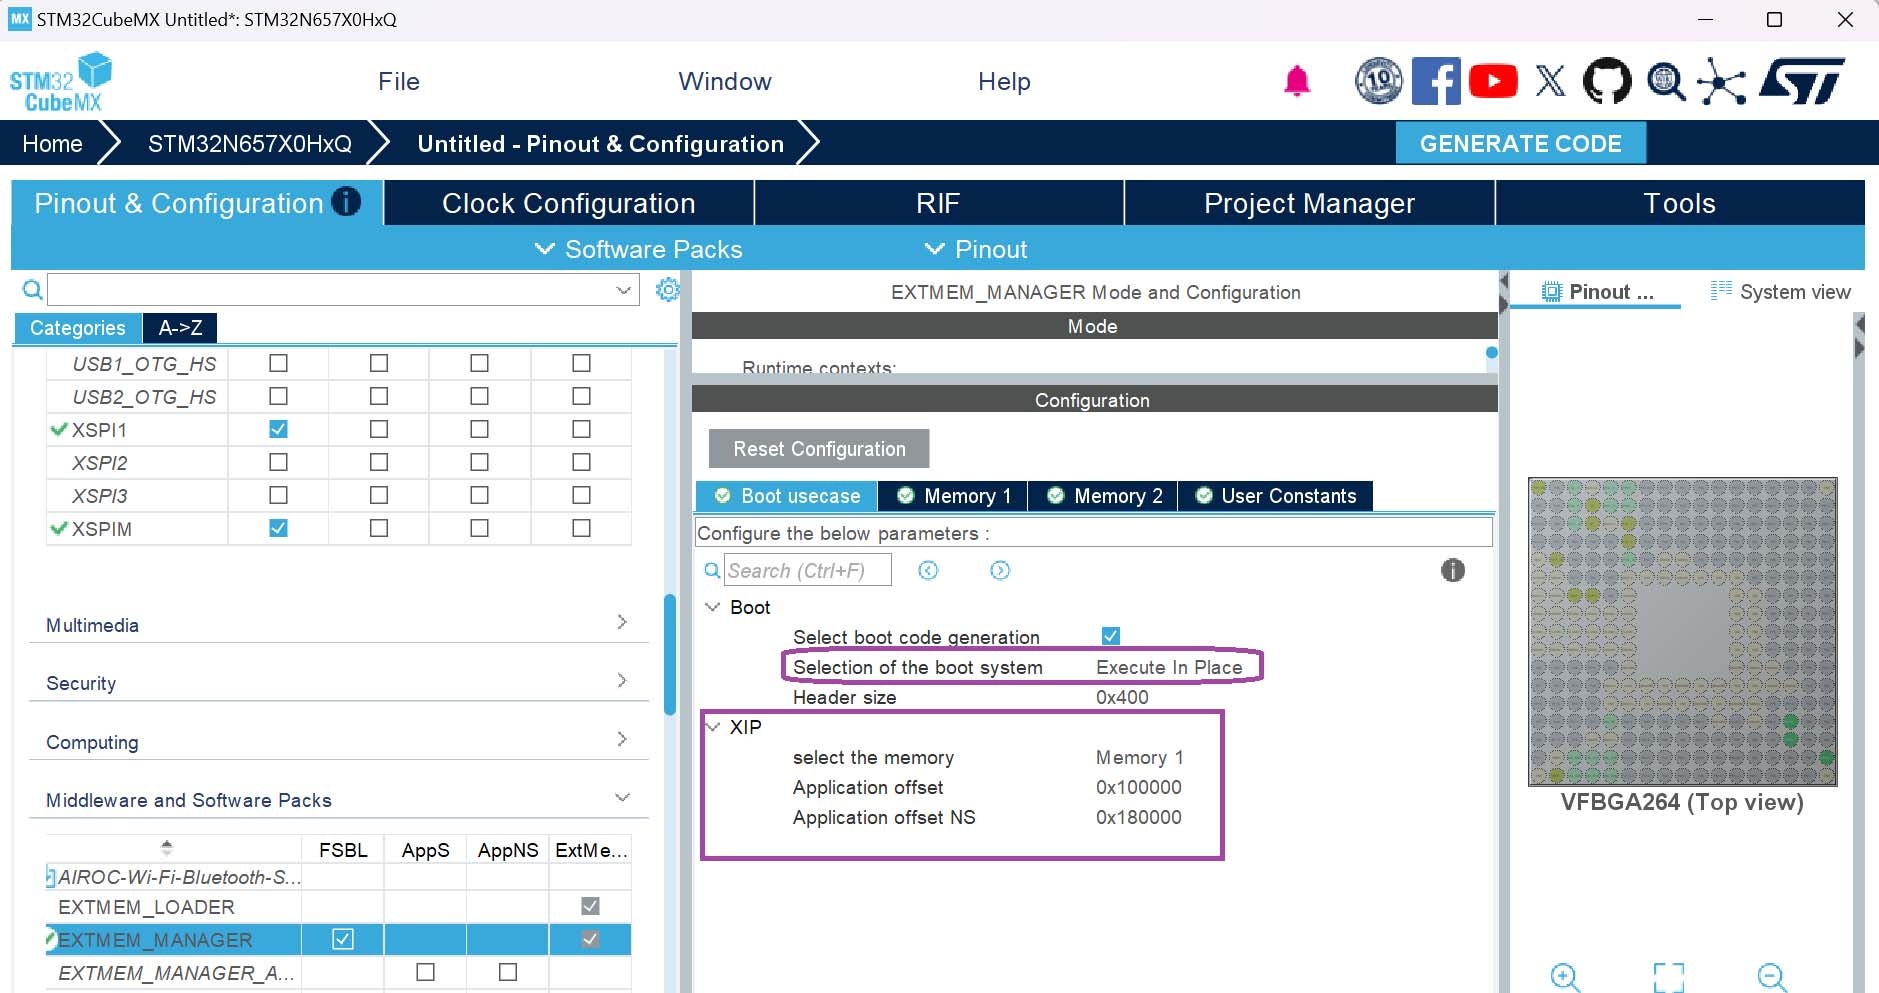Image resolution: width=1879 pixels, height=993 pixels.
Task: Collapse the XIP parameter group
Action: (x=713, y=727)
